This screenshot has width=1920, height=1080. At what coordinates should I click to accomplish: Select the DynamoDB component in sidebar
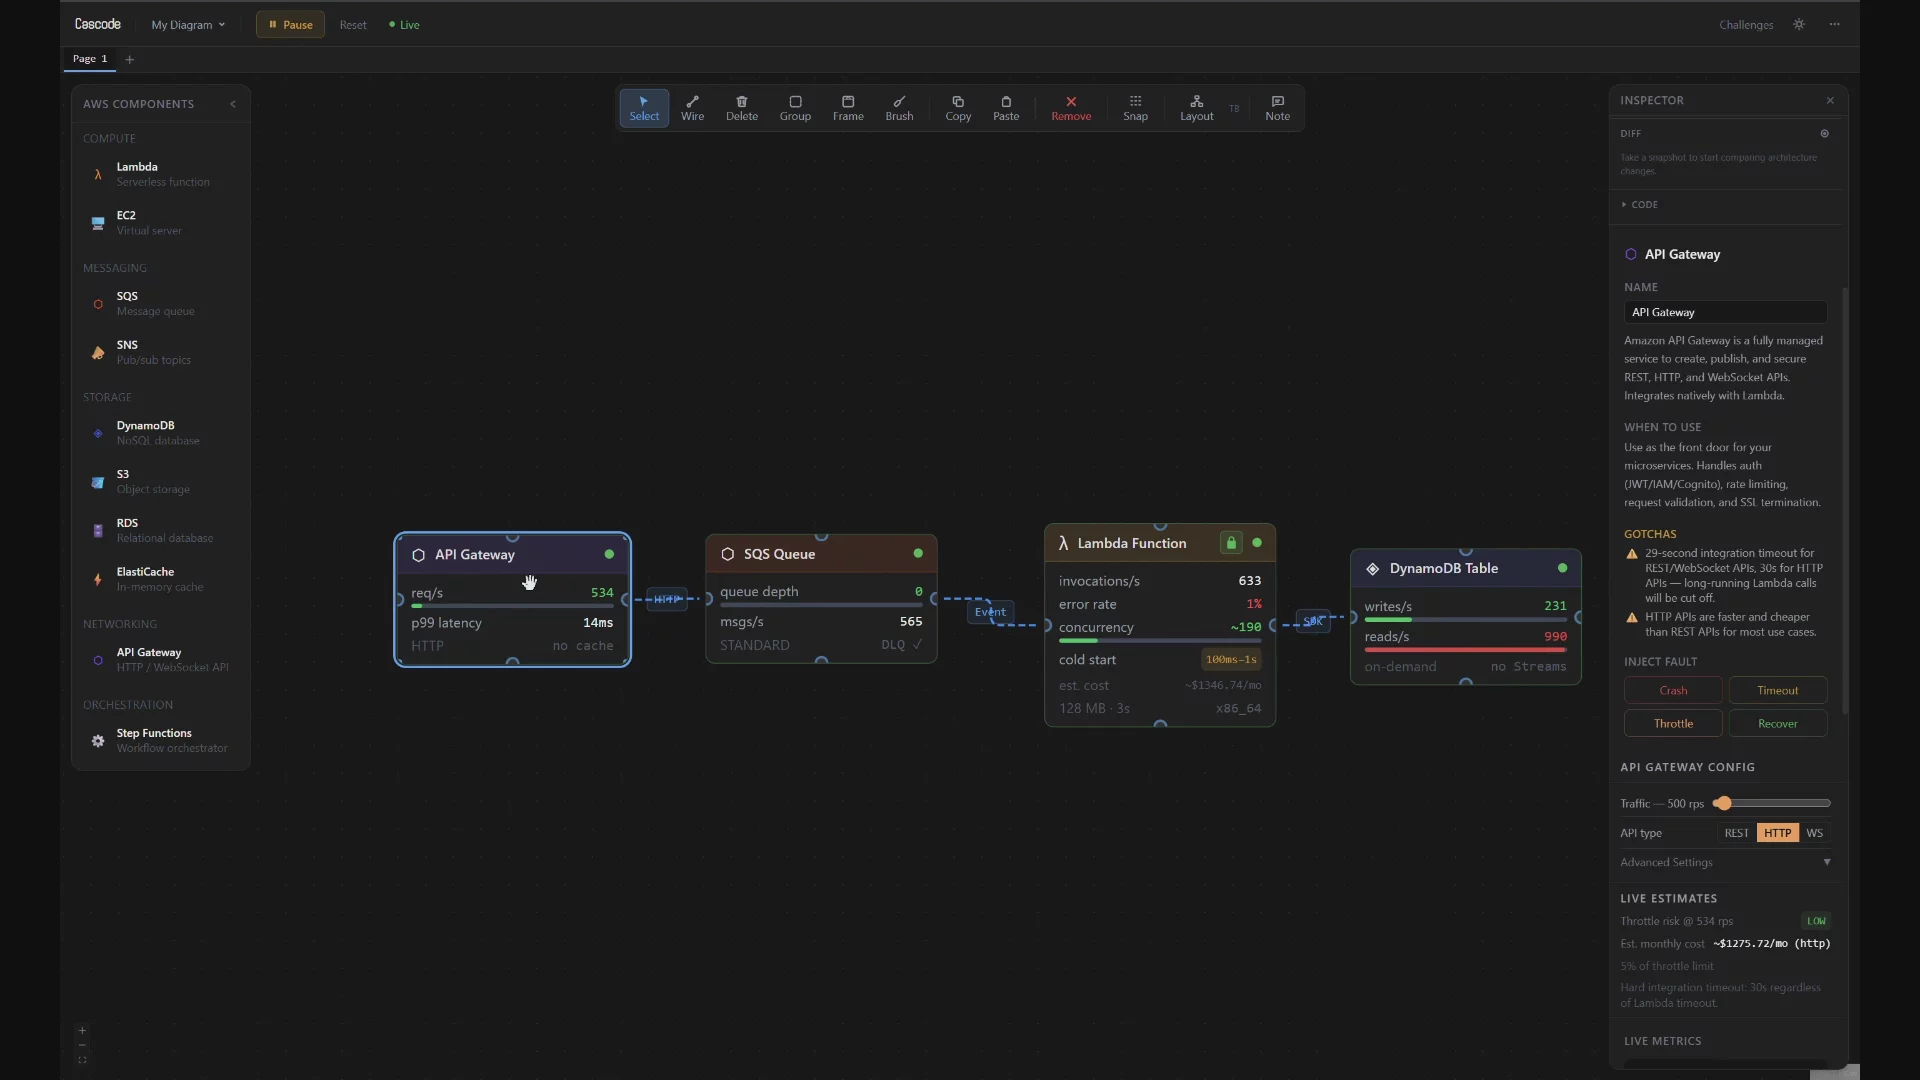click(x=161, y=433)
